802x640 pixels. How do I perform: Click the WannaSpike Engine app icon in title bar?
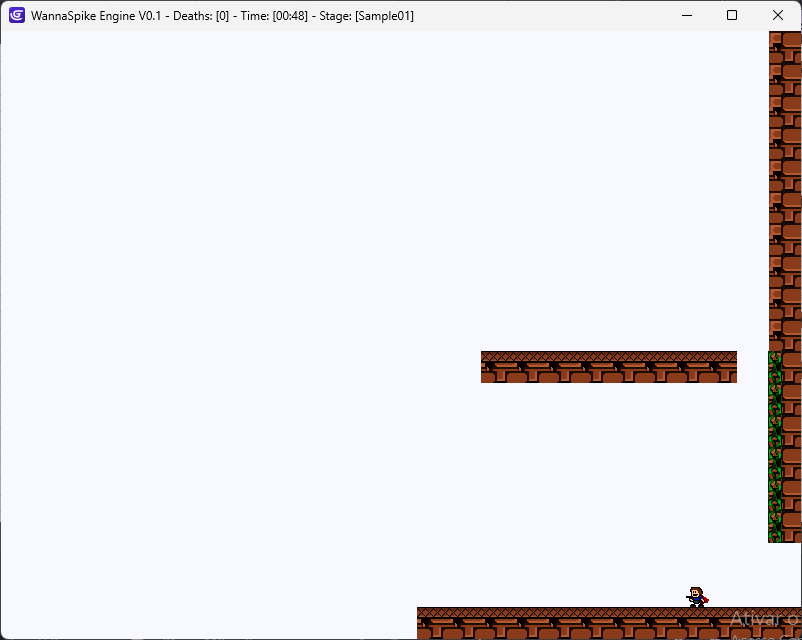coord(17,15)
